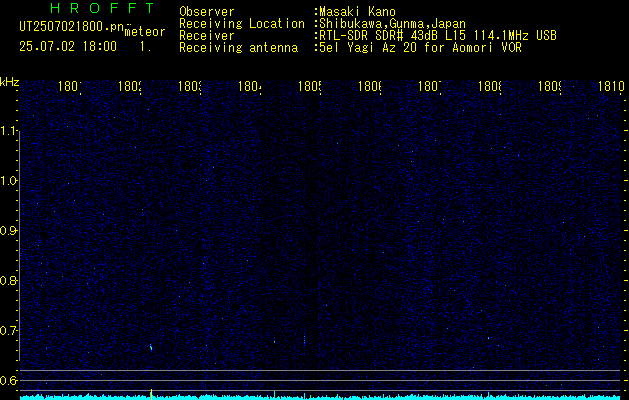The height and width of the screenshot is (400, 629).
Task: Click the 1805 time marker
Action: pos(310,86)
